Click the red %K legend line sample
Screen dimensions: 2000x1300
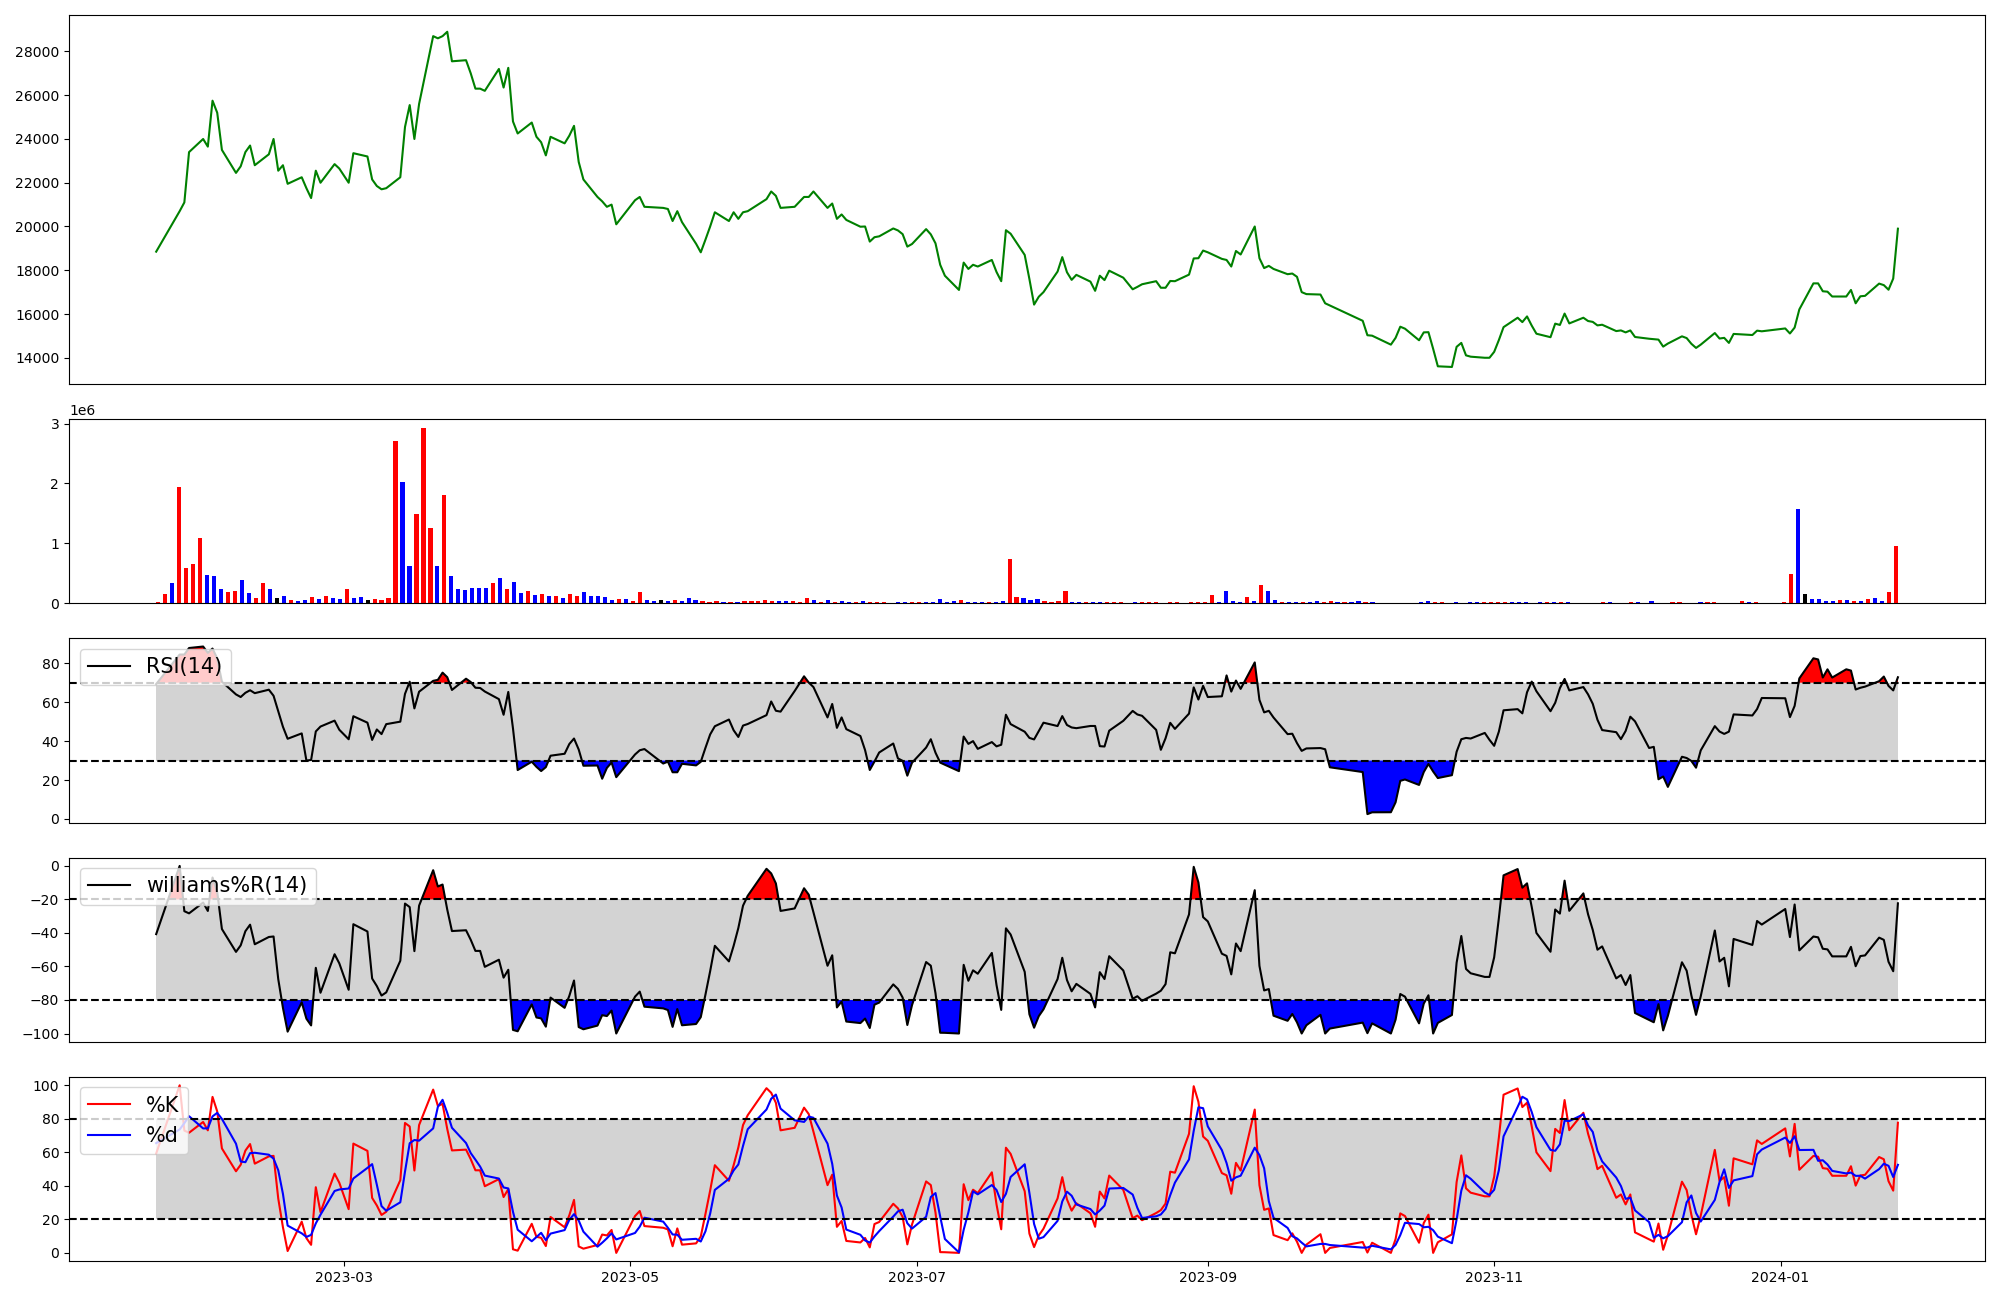(109, 1105)
